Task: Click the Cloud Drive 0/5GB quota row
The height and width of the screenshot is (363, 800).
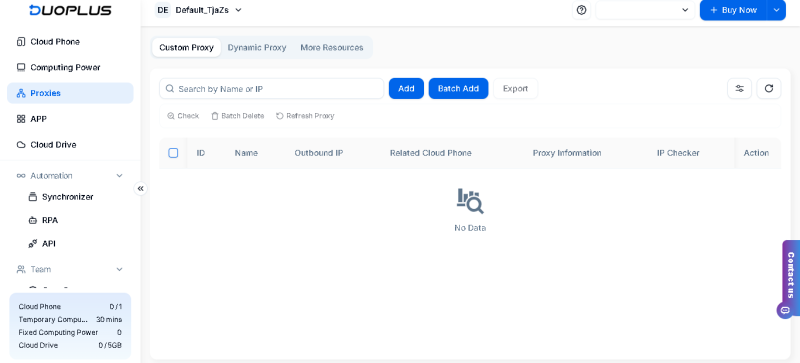Action: click(x=70, y=346)
